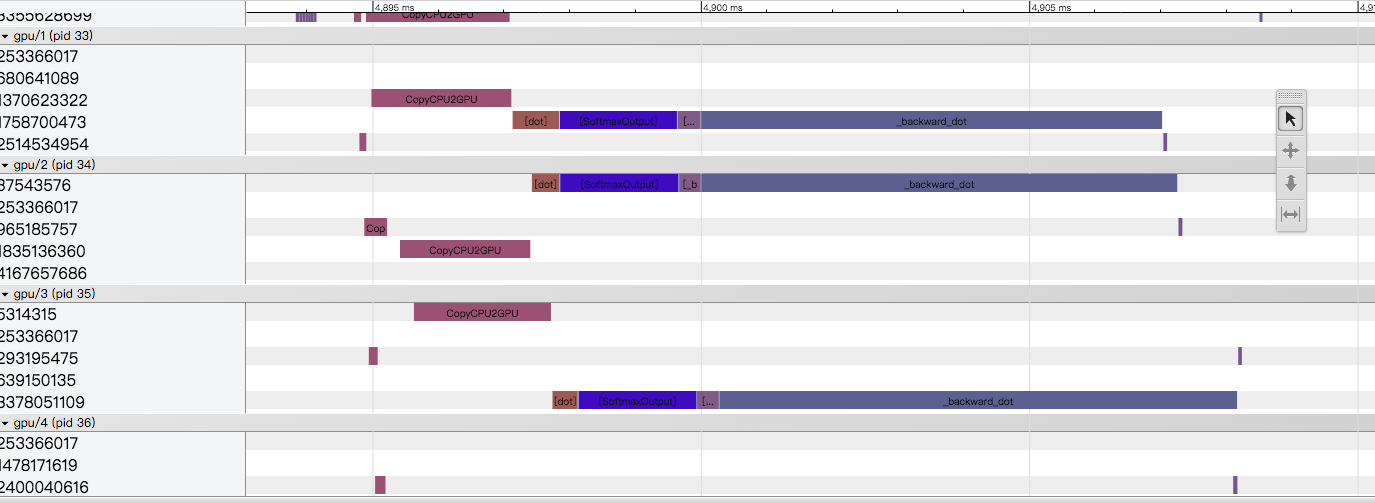This screenshot has width=1375, height=503.
Task: Collapse the gpu/1 (pid 33) process
Action: pos(5,36)
